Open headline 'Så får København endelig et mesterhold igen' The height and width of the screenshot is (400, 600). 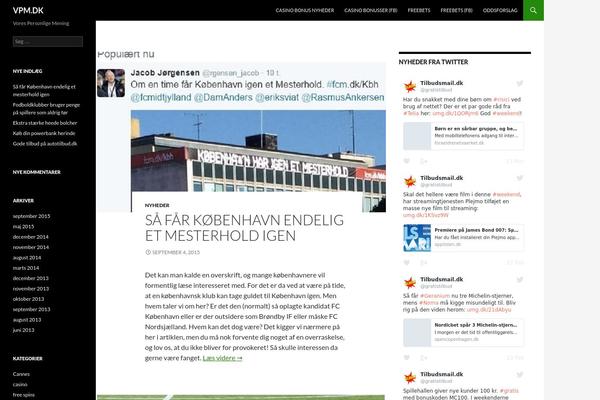244,228
